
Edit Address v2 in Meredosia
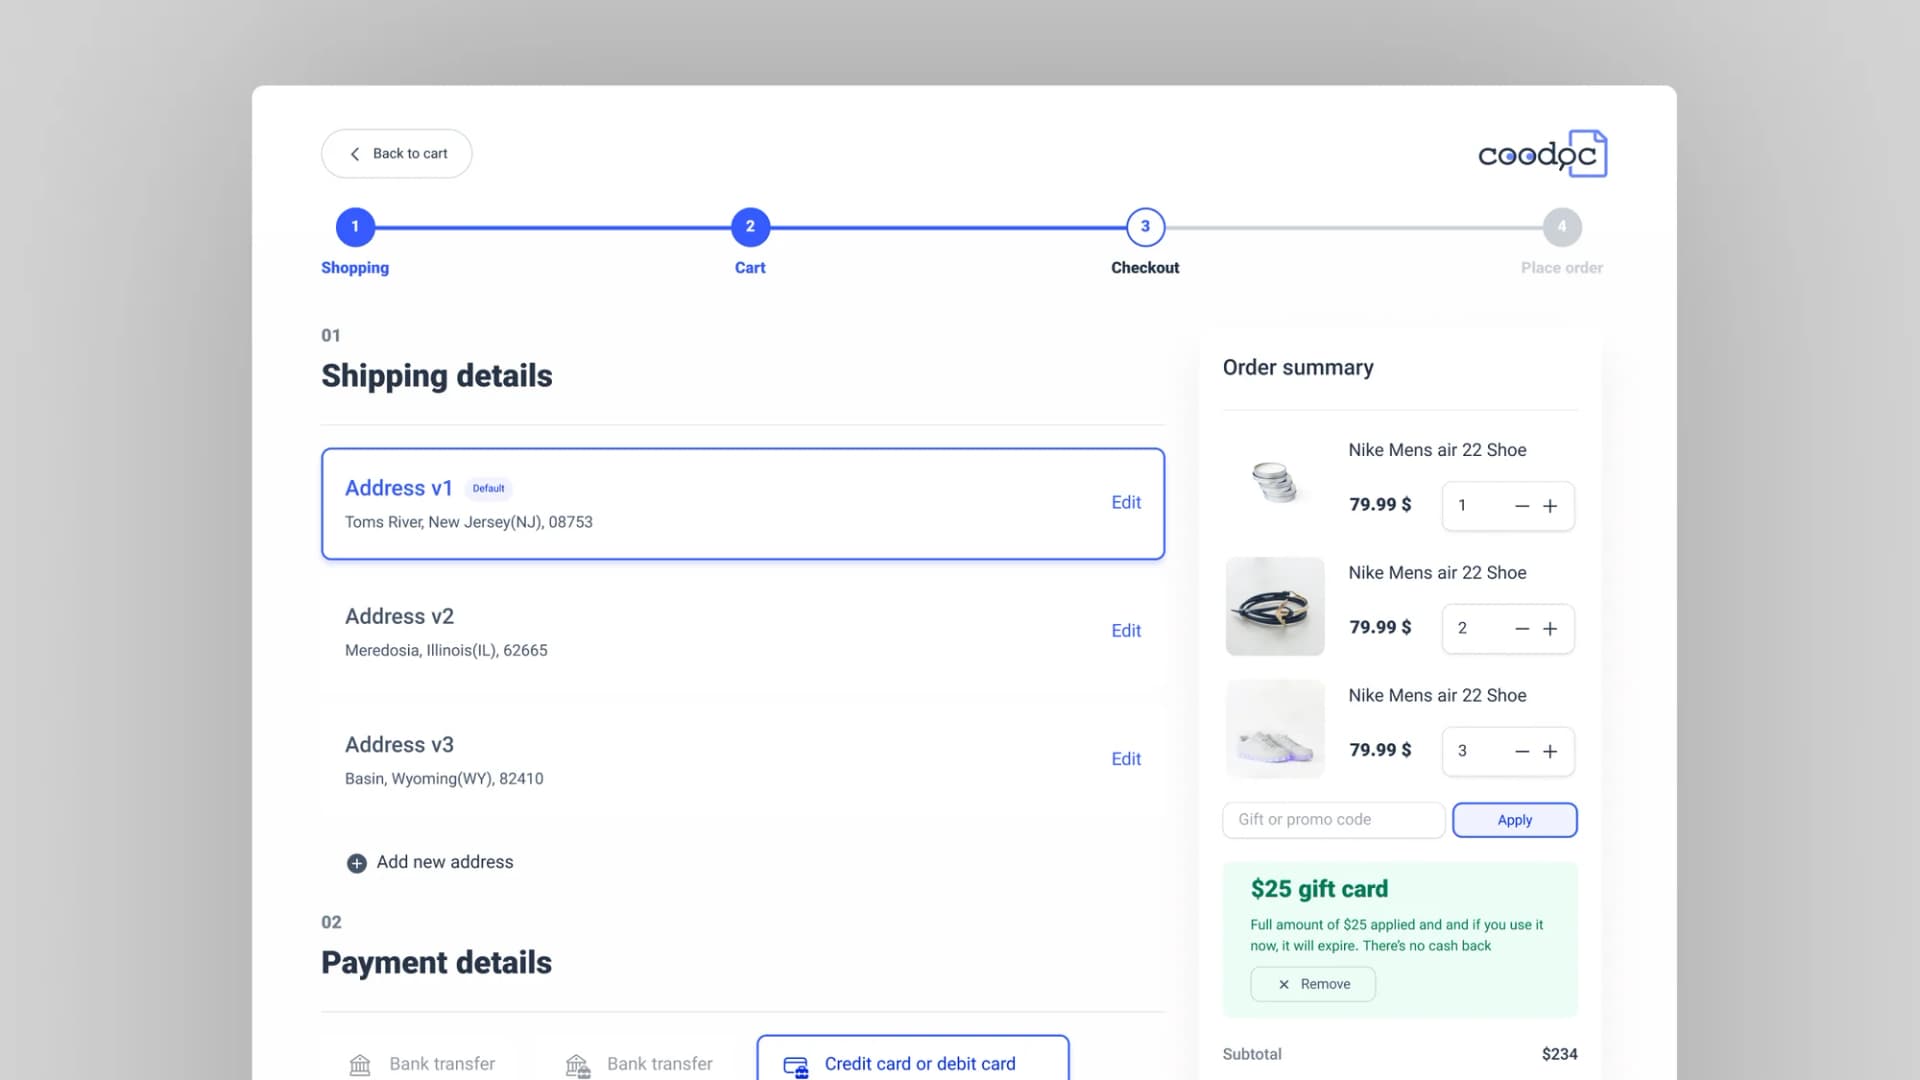pos(1126,631)
